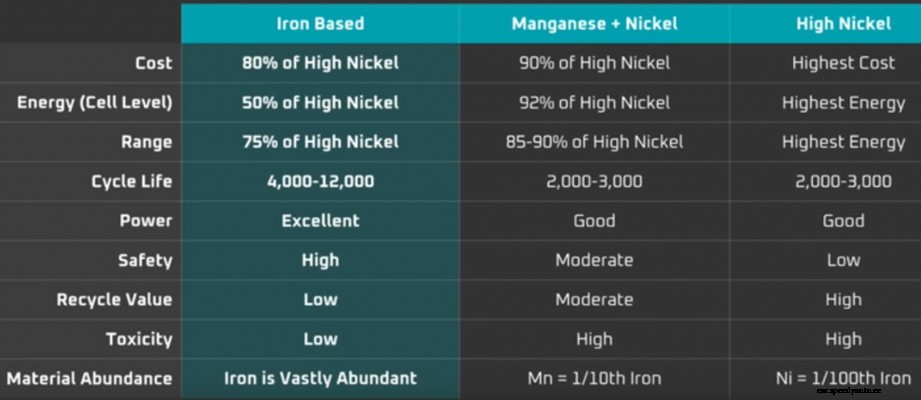Select the Recycle Value row label
The height and width of the screenshot is (400, 921).
(x=114, y=300)
